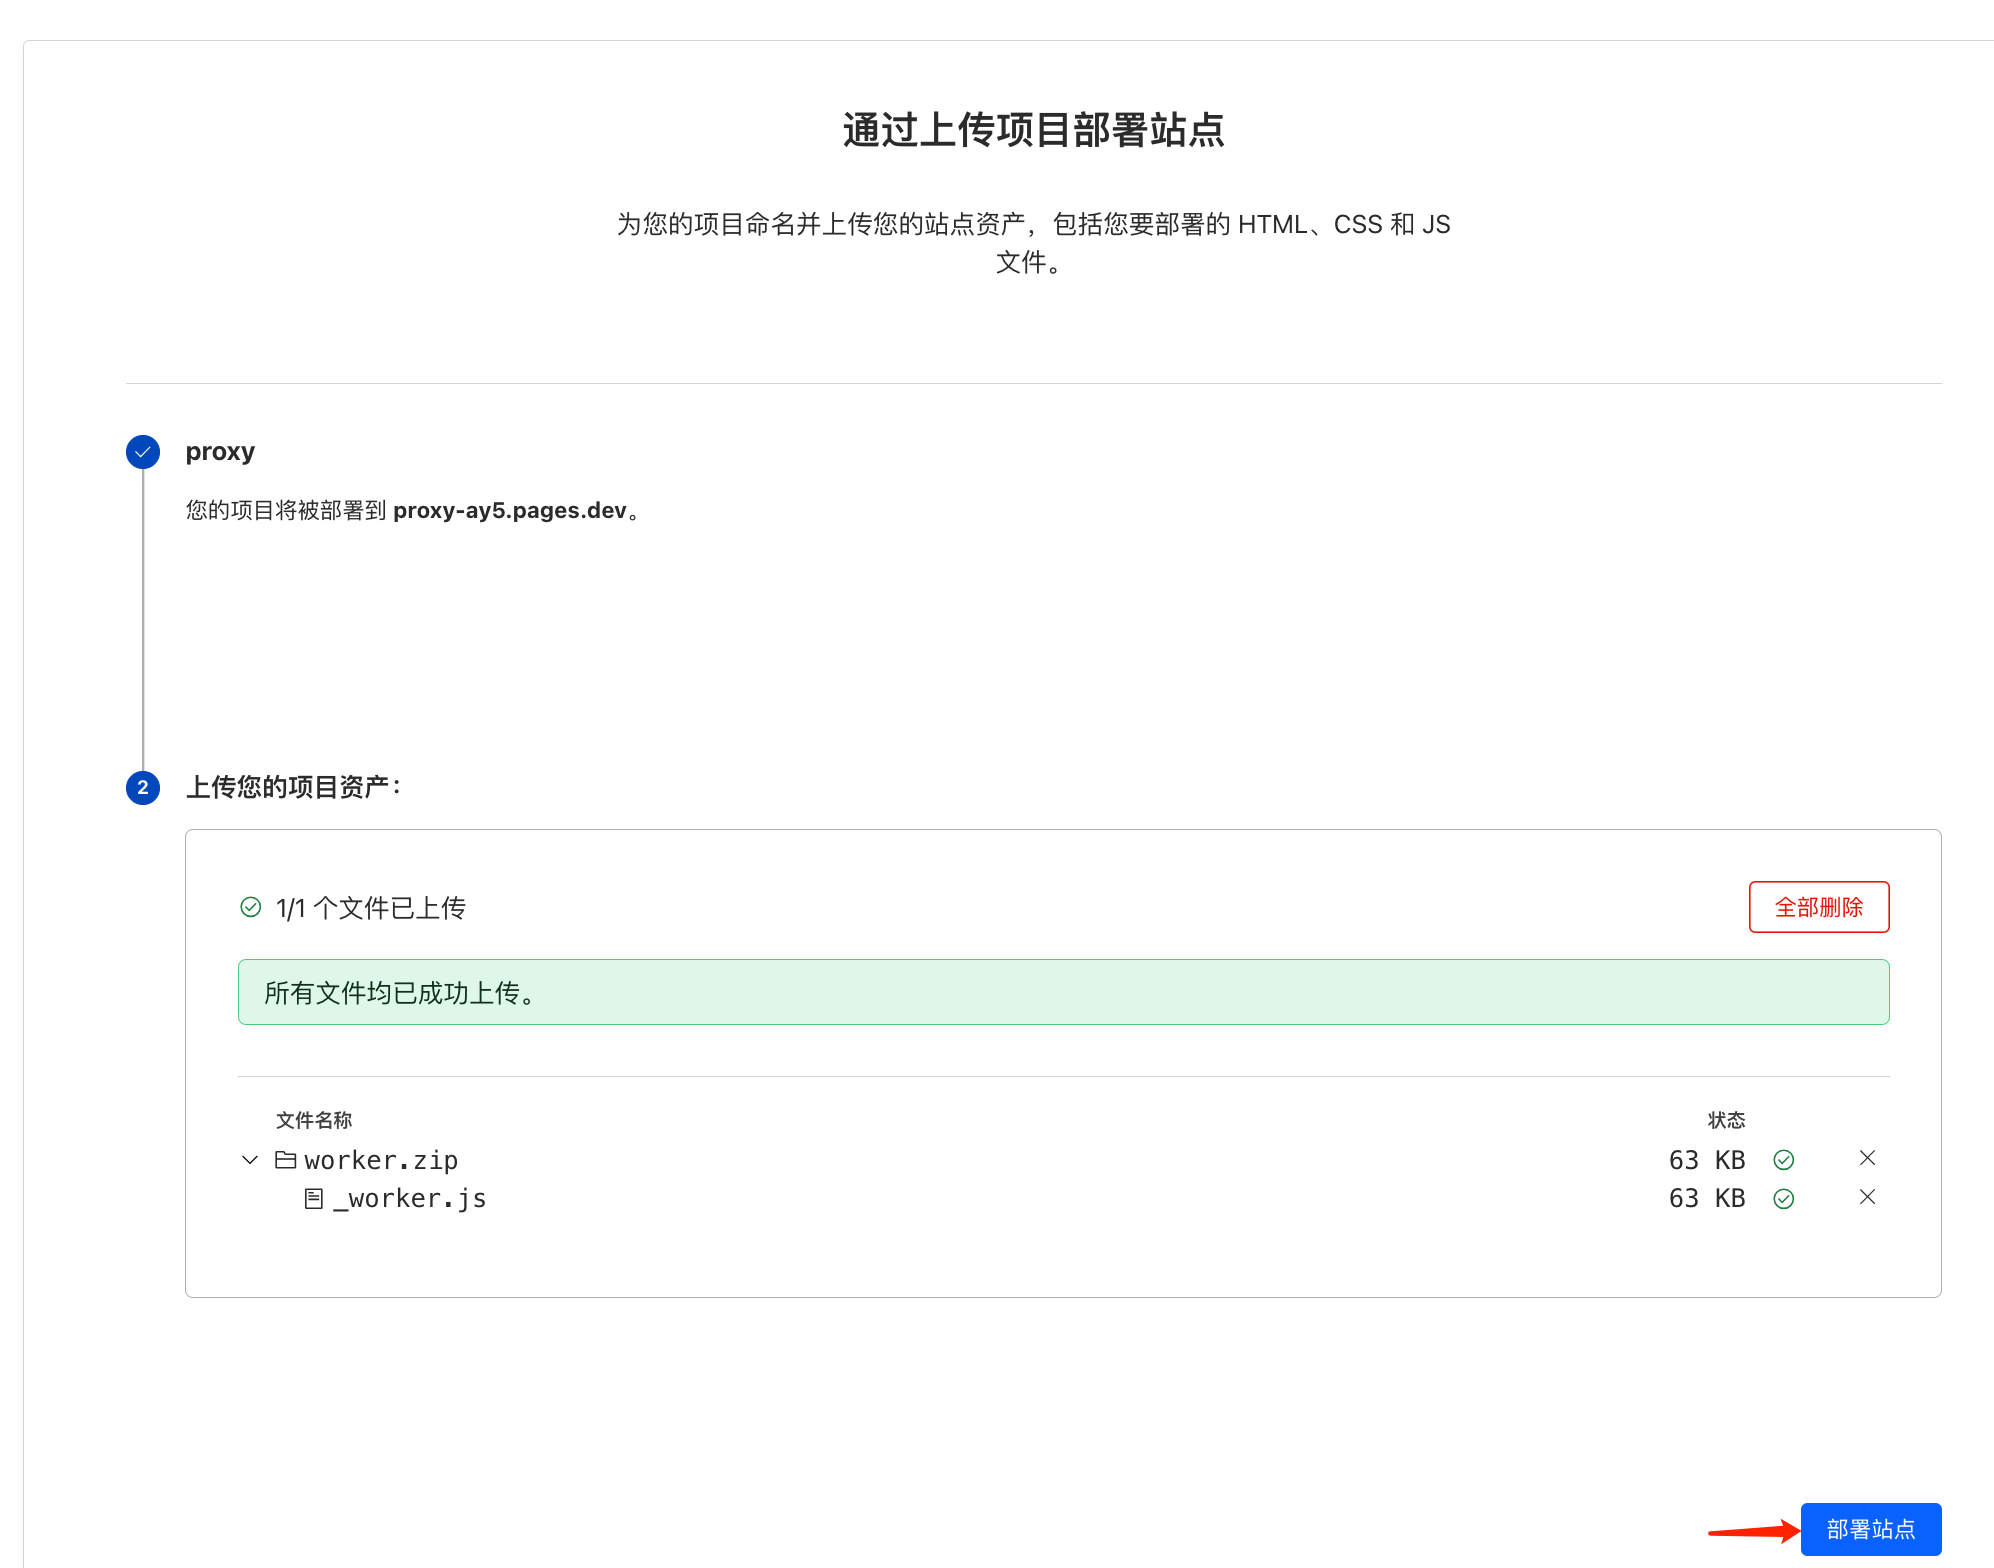Click the 全部删除 delete-all button
1994x1568 pixels.
(x=1819, y=907)
